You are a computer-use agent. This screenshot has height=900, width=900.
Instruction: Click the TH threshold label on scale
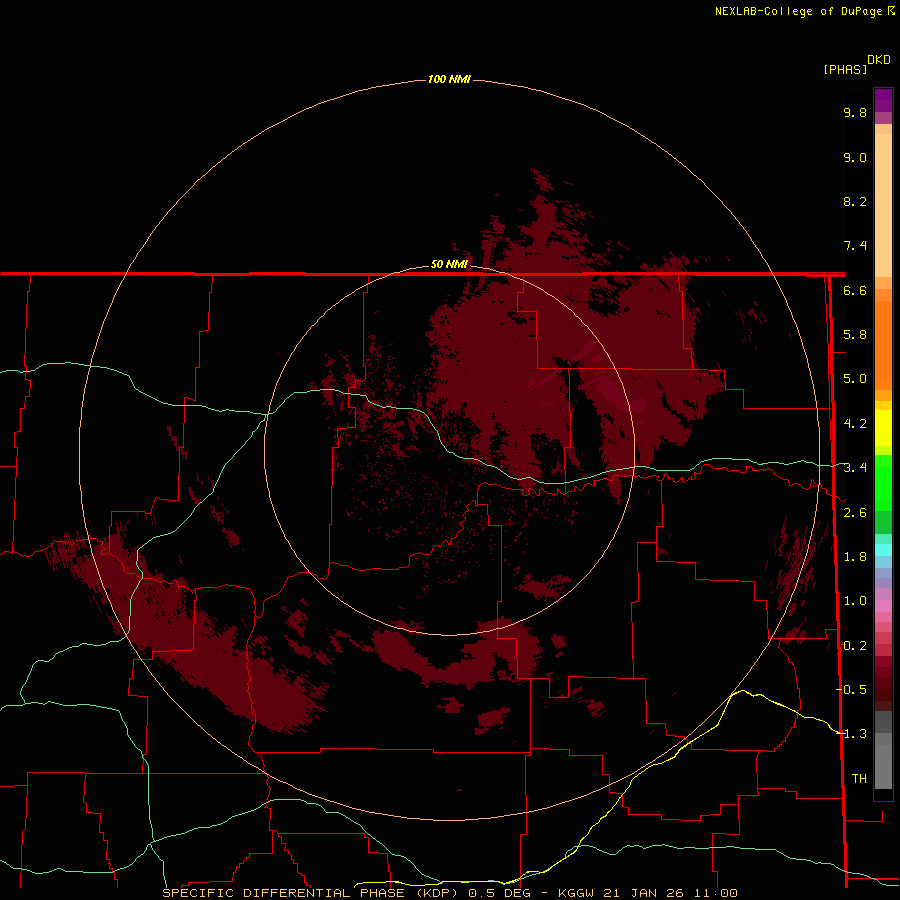(859, 779)
